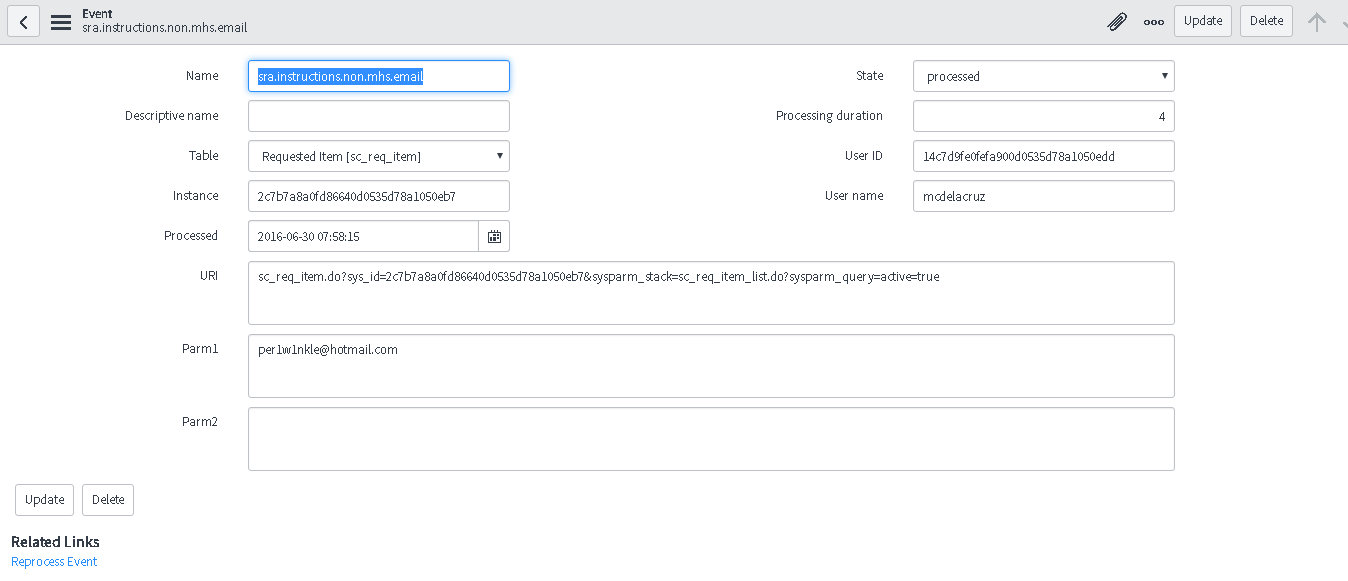
Task: Click the Descriptive name label
Action: (171, 116)
